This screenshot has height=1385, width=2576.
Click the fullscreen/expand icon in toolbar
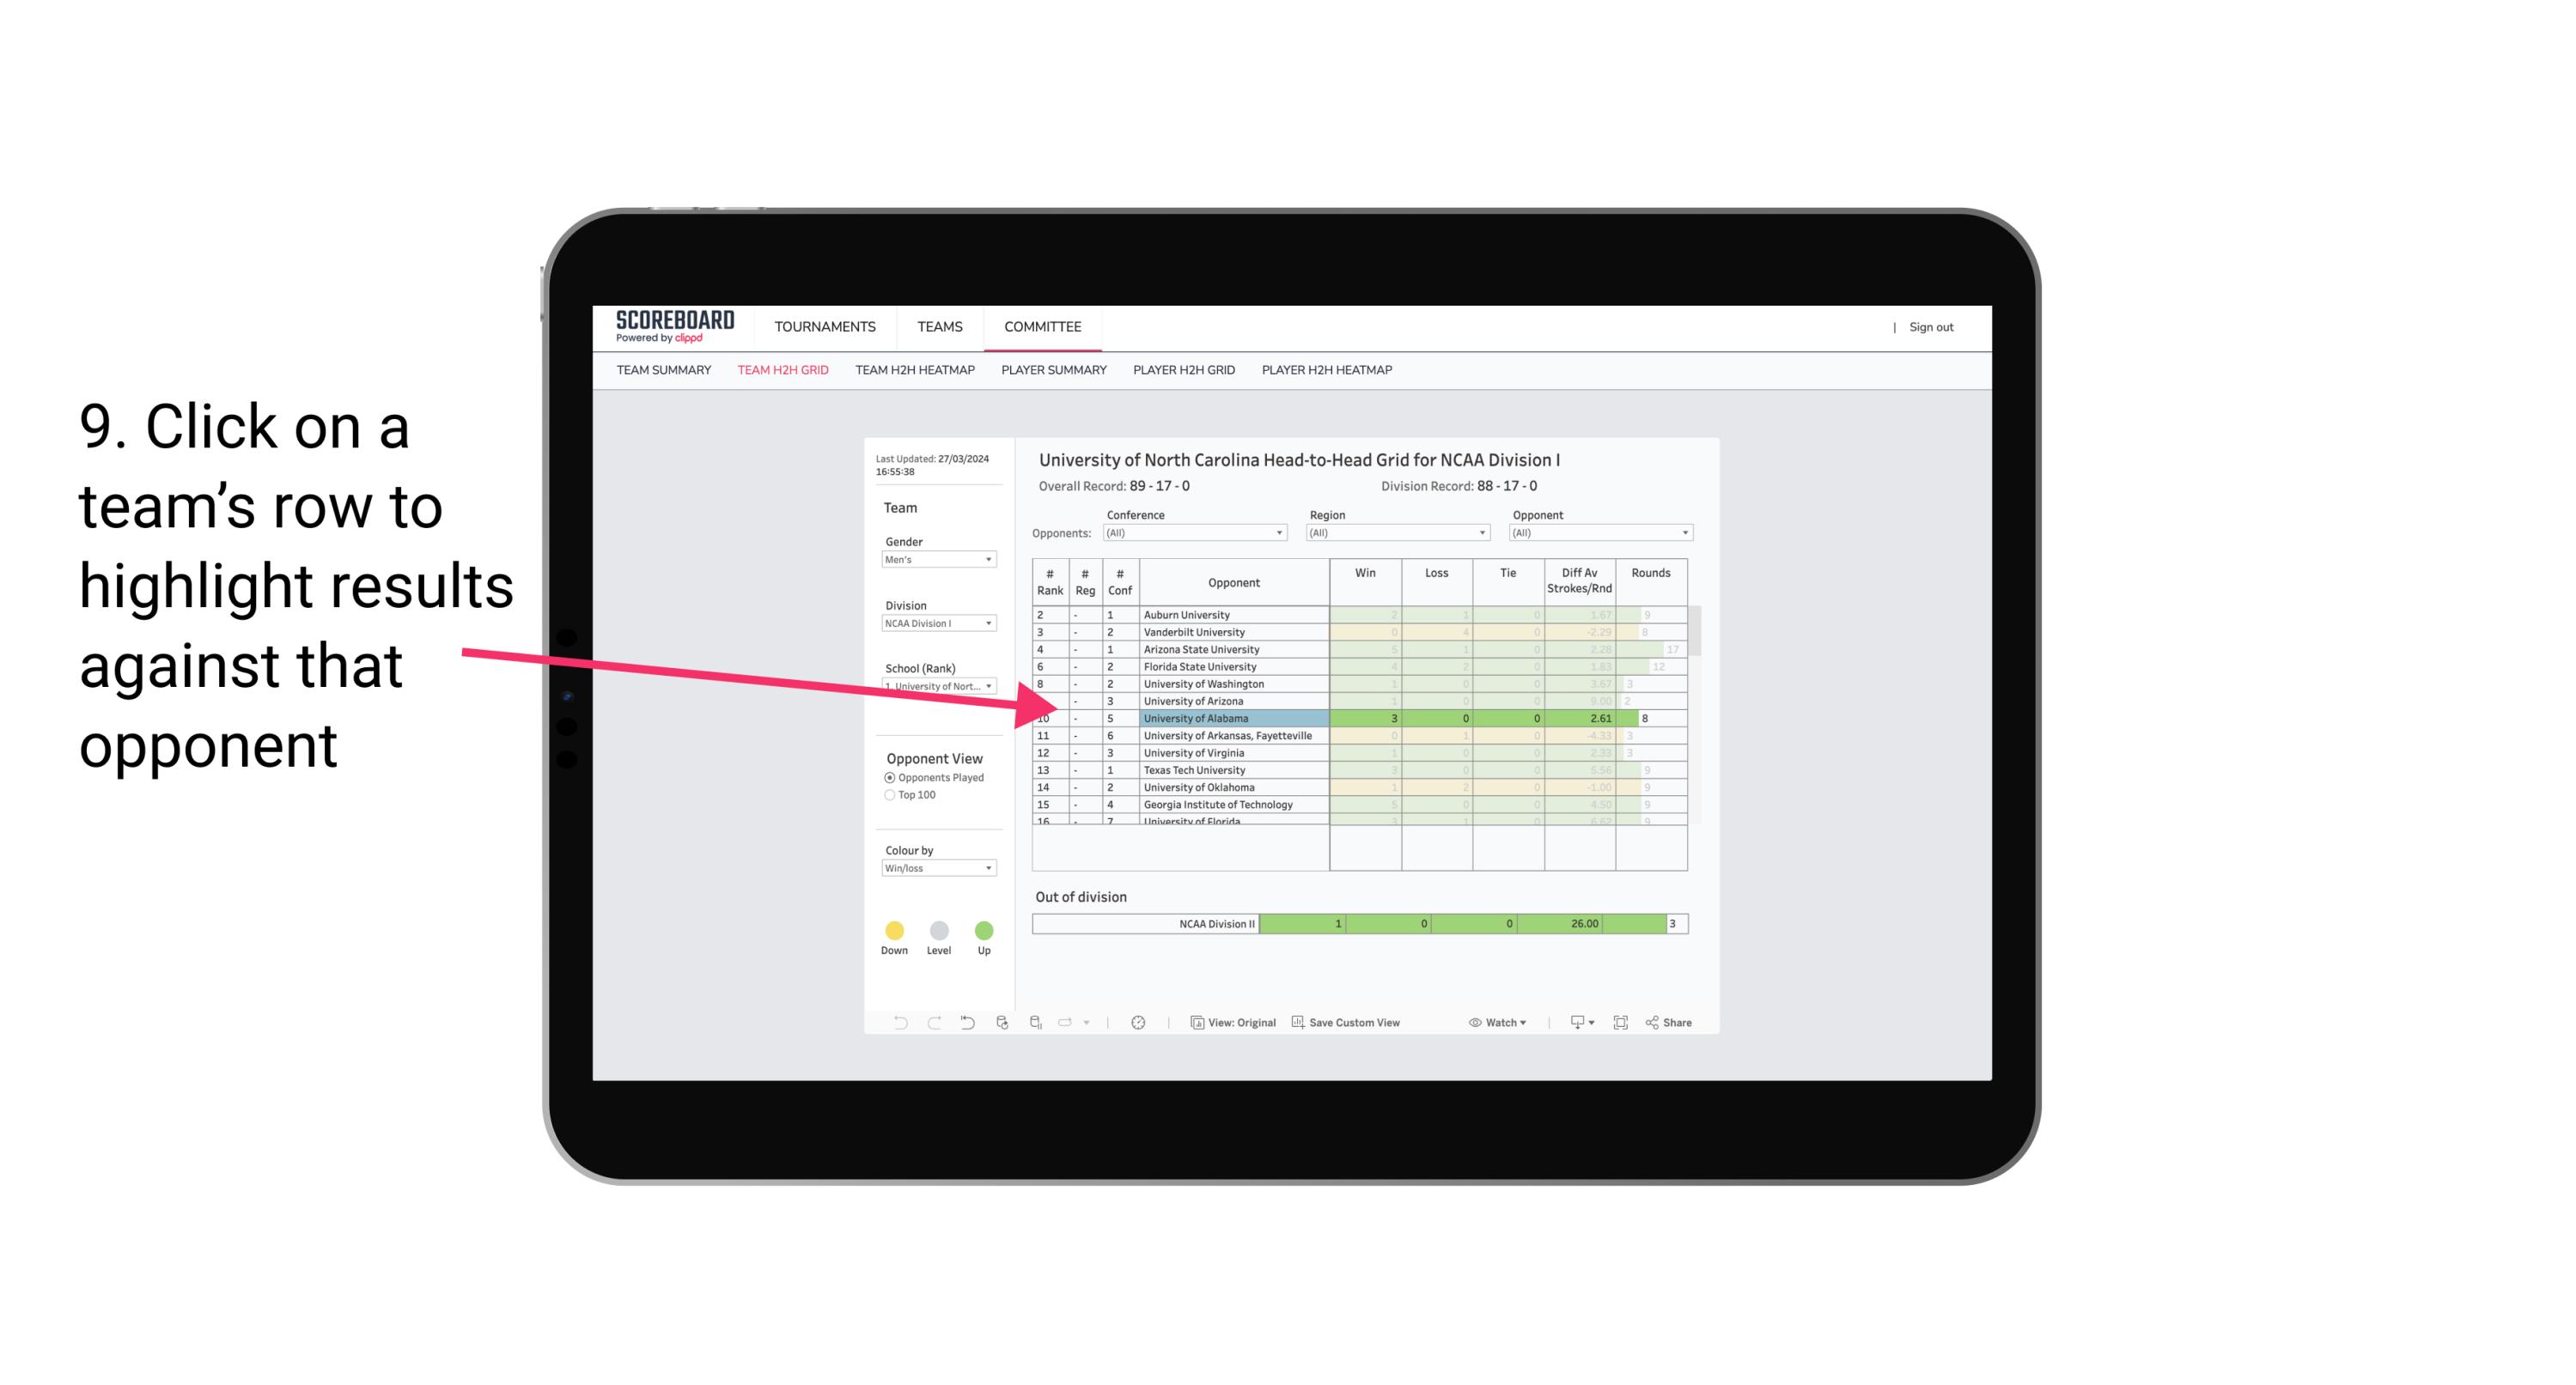click(x=1619, y=1024)
